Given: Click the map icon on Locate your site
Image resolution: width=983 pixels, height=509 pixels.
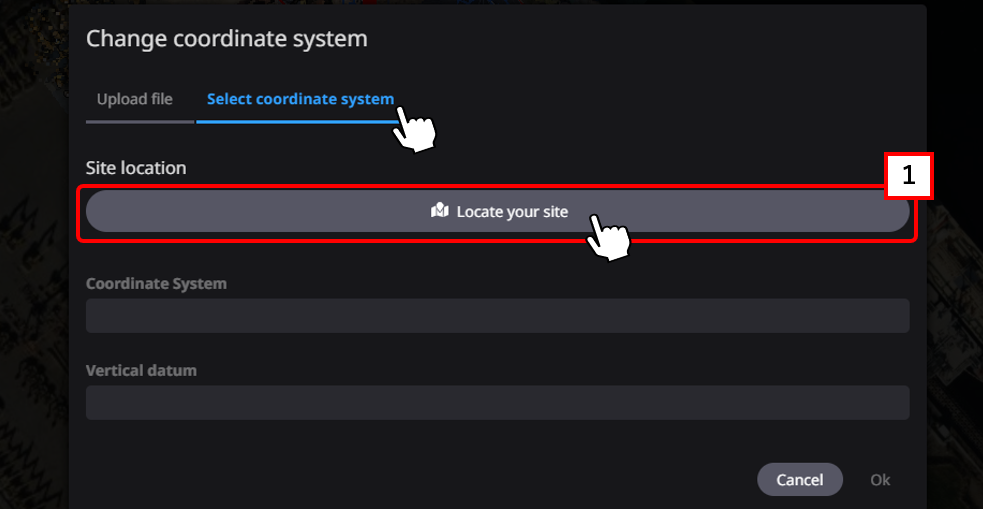Looking at the screenshot, I should (439, 211).
